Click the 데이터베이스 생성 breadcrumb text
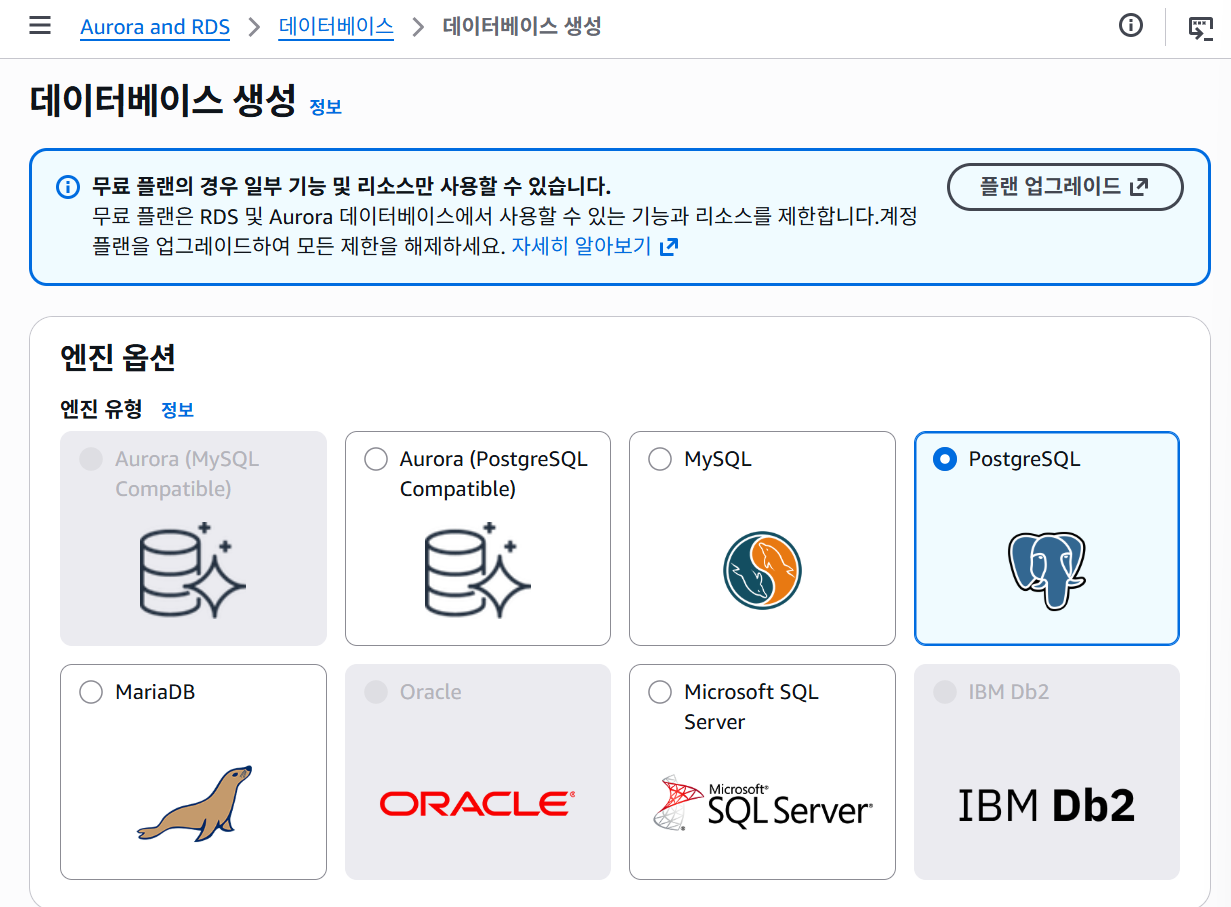1231x907 pixels. click(x=522, y=27)
